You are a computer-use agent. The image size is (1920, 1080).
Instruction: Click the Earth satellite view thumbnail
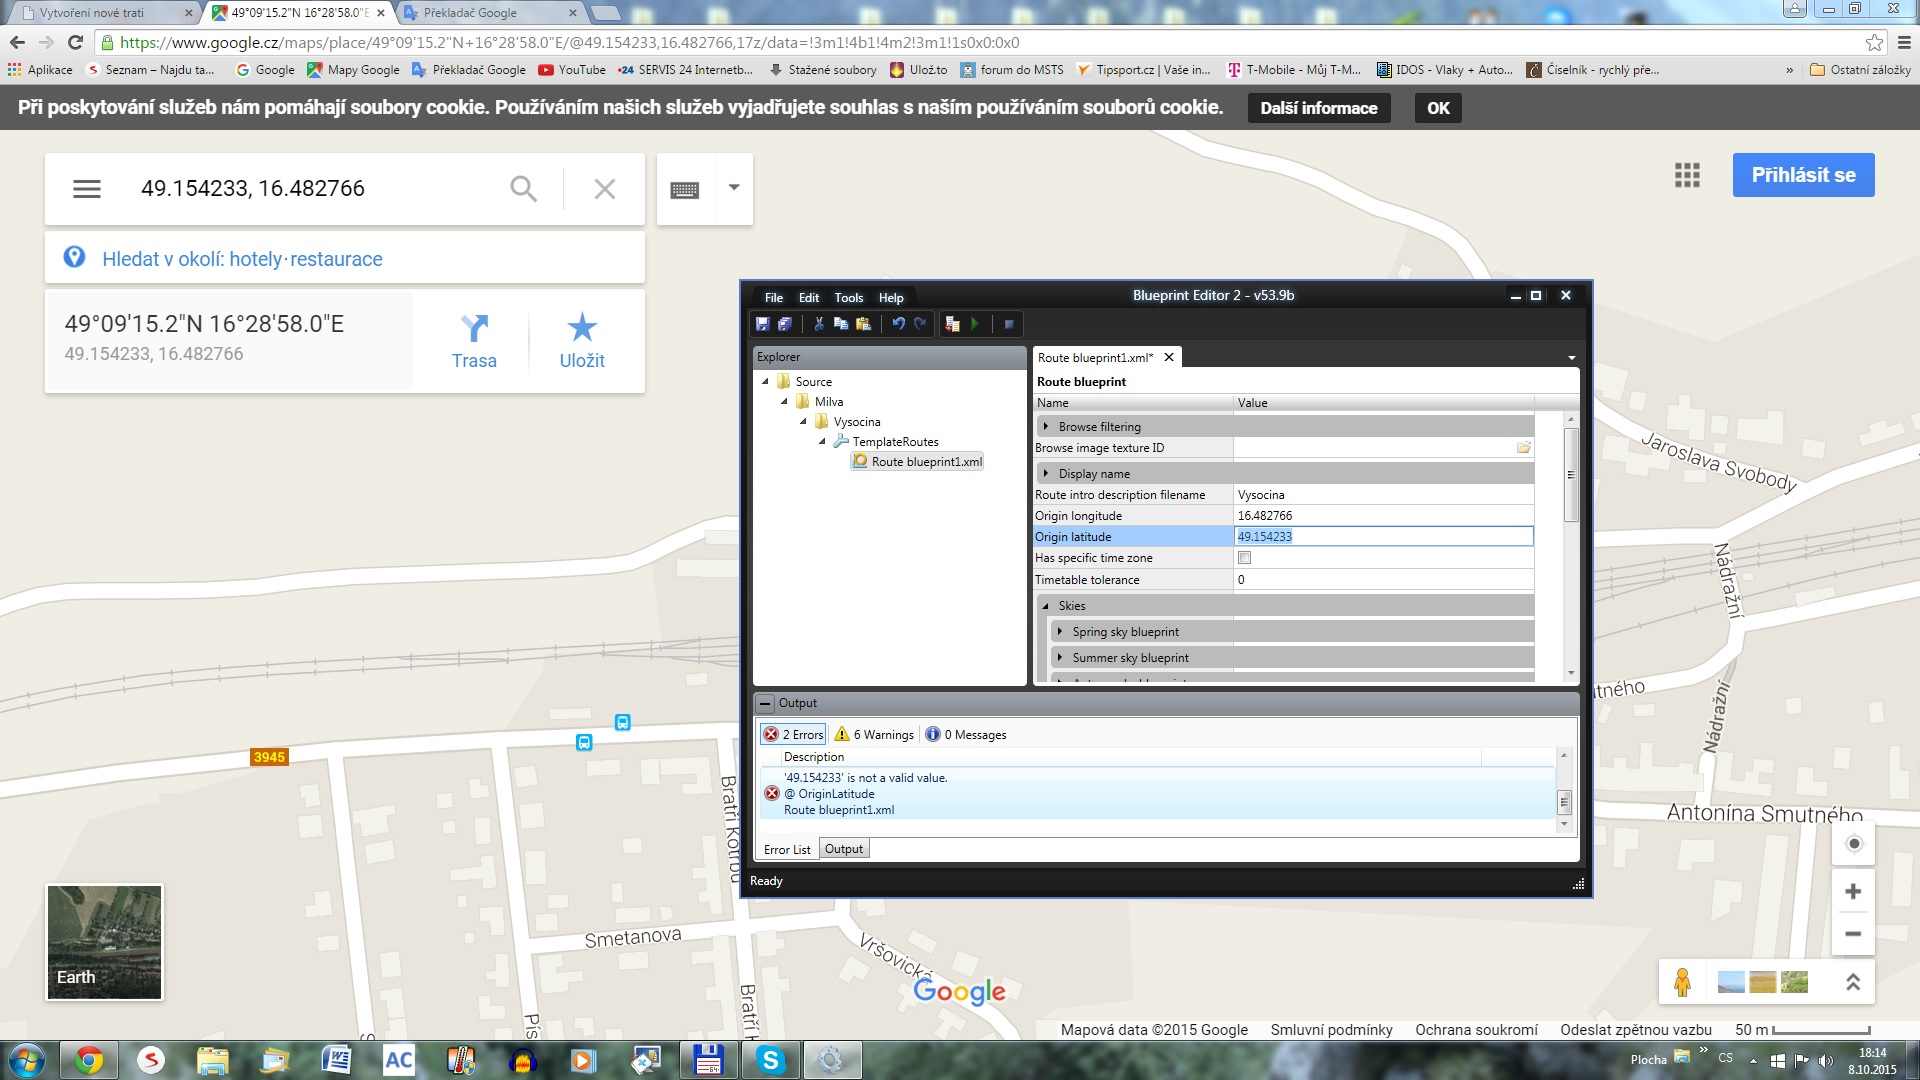tap(104, 942)
